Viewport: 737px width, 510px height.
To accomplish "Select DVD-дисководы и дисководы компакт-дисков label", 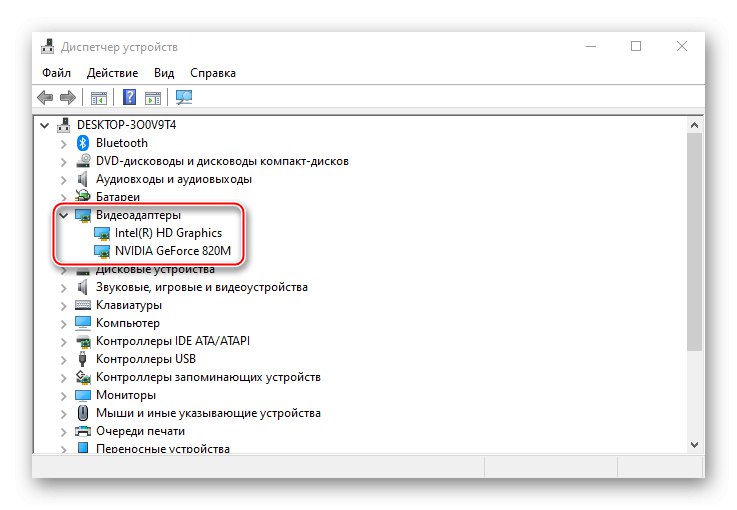I will click(222, 161).
